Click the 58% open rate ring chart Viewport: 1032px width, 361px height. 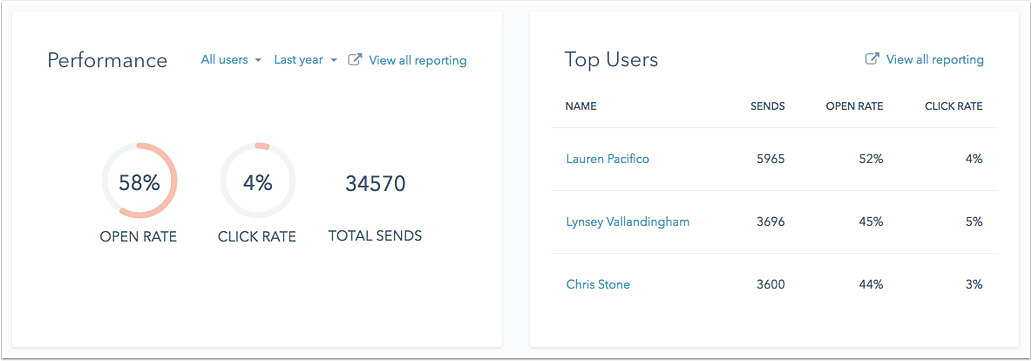pos(139,180)
